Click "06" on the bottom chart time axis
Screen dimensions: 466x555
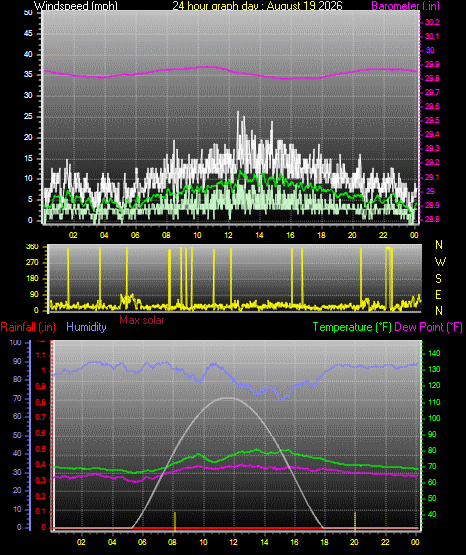tap(142, 542)
